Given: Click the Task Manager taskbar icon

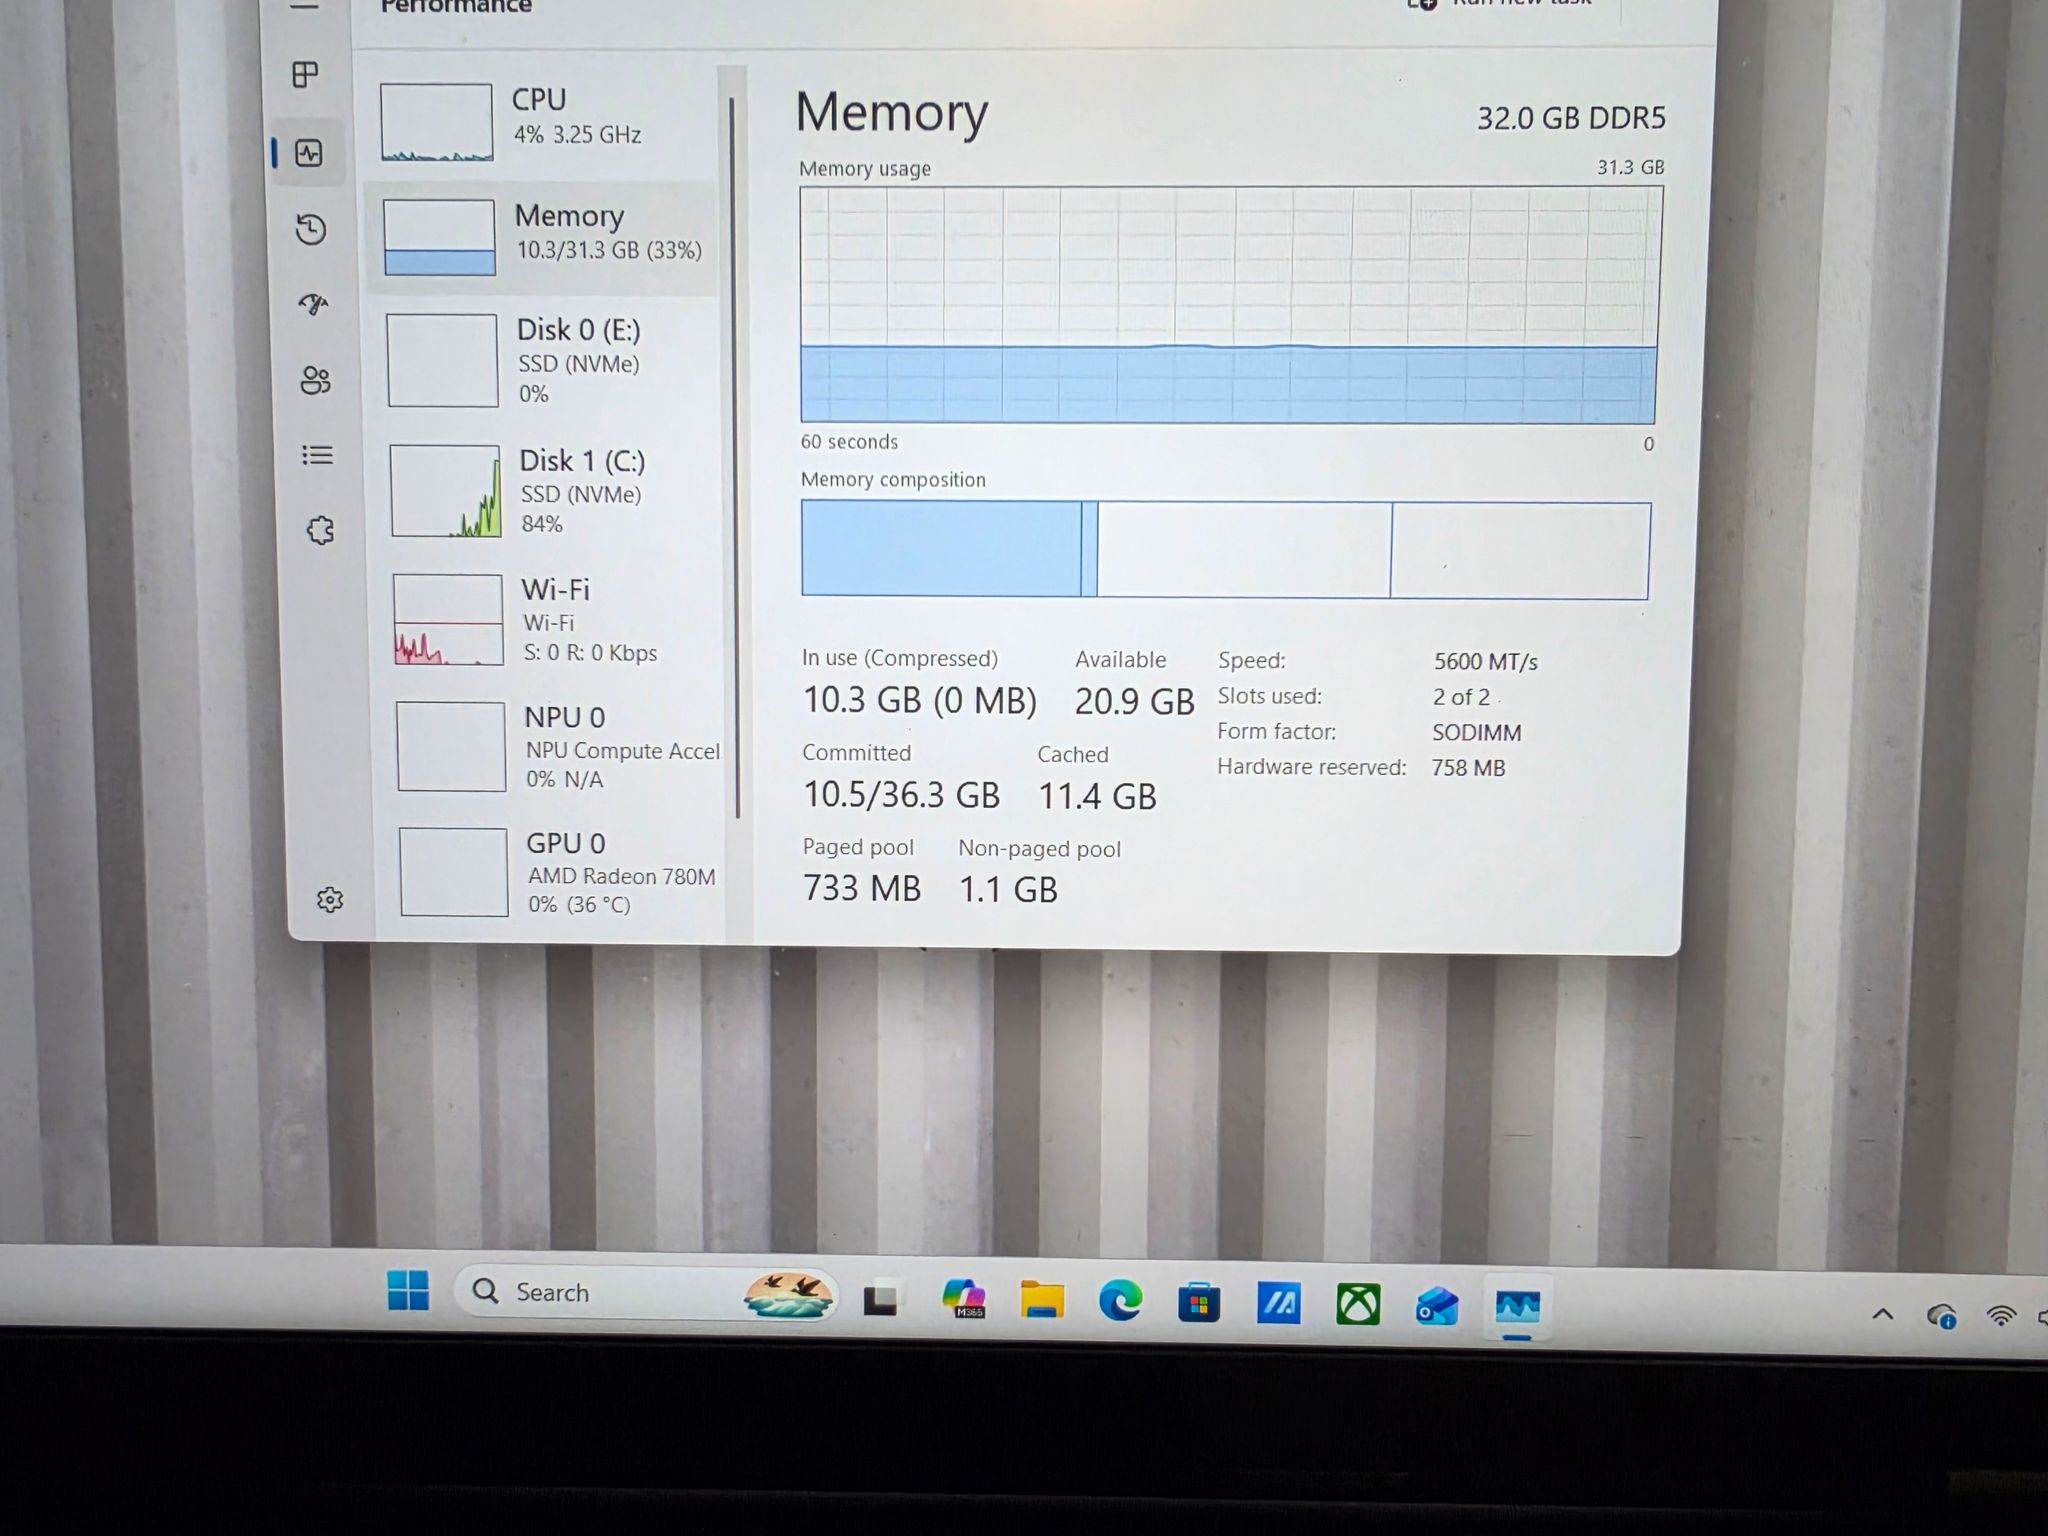Looking at the screenshot, I should [x=1517, y=1306].
